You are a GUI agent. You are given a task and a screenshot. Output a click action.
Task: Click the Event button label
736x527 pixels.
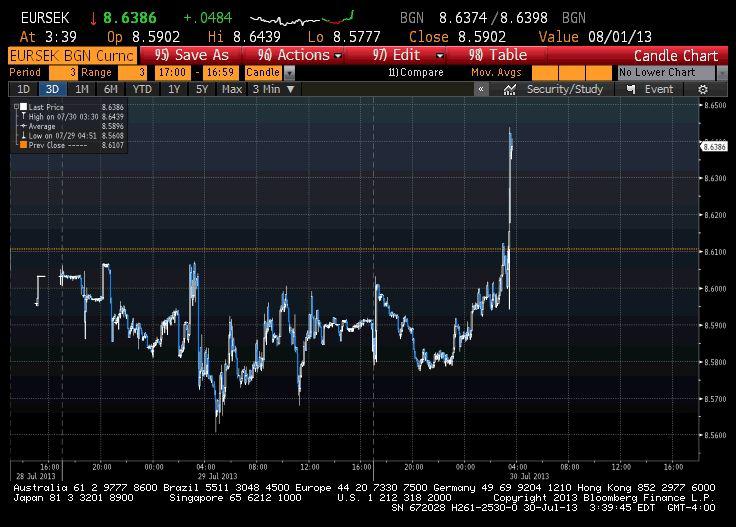coord(659,89)
